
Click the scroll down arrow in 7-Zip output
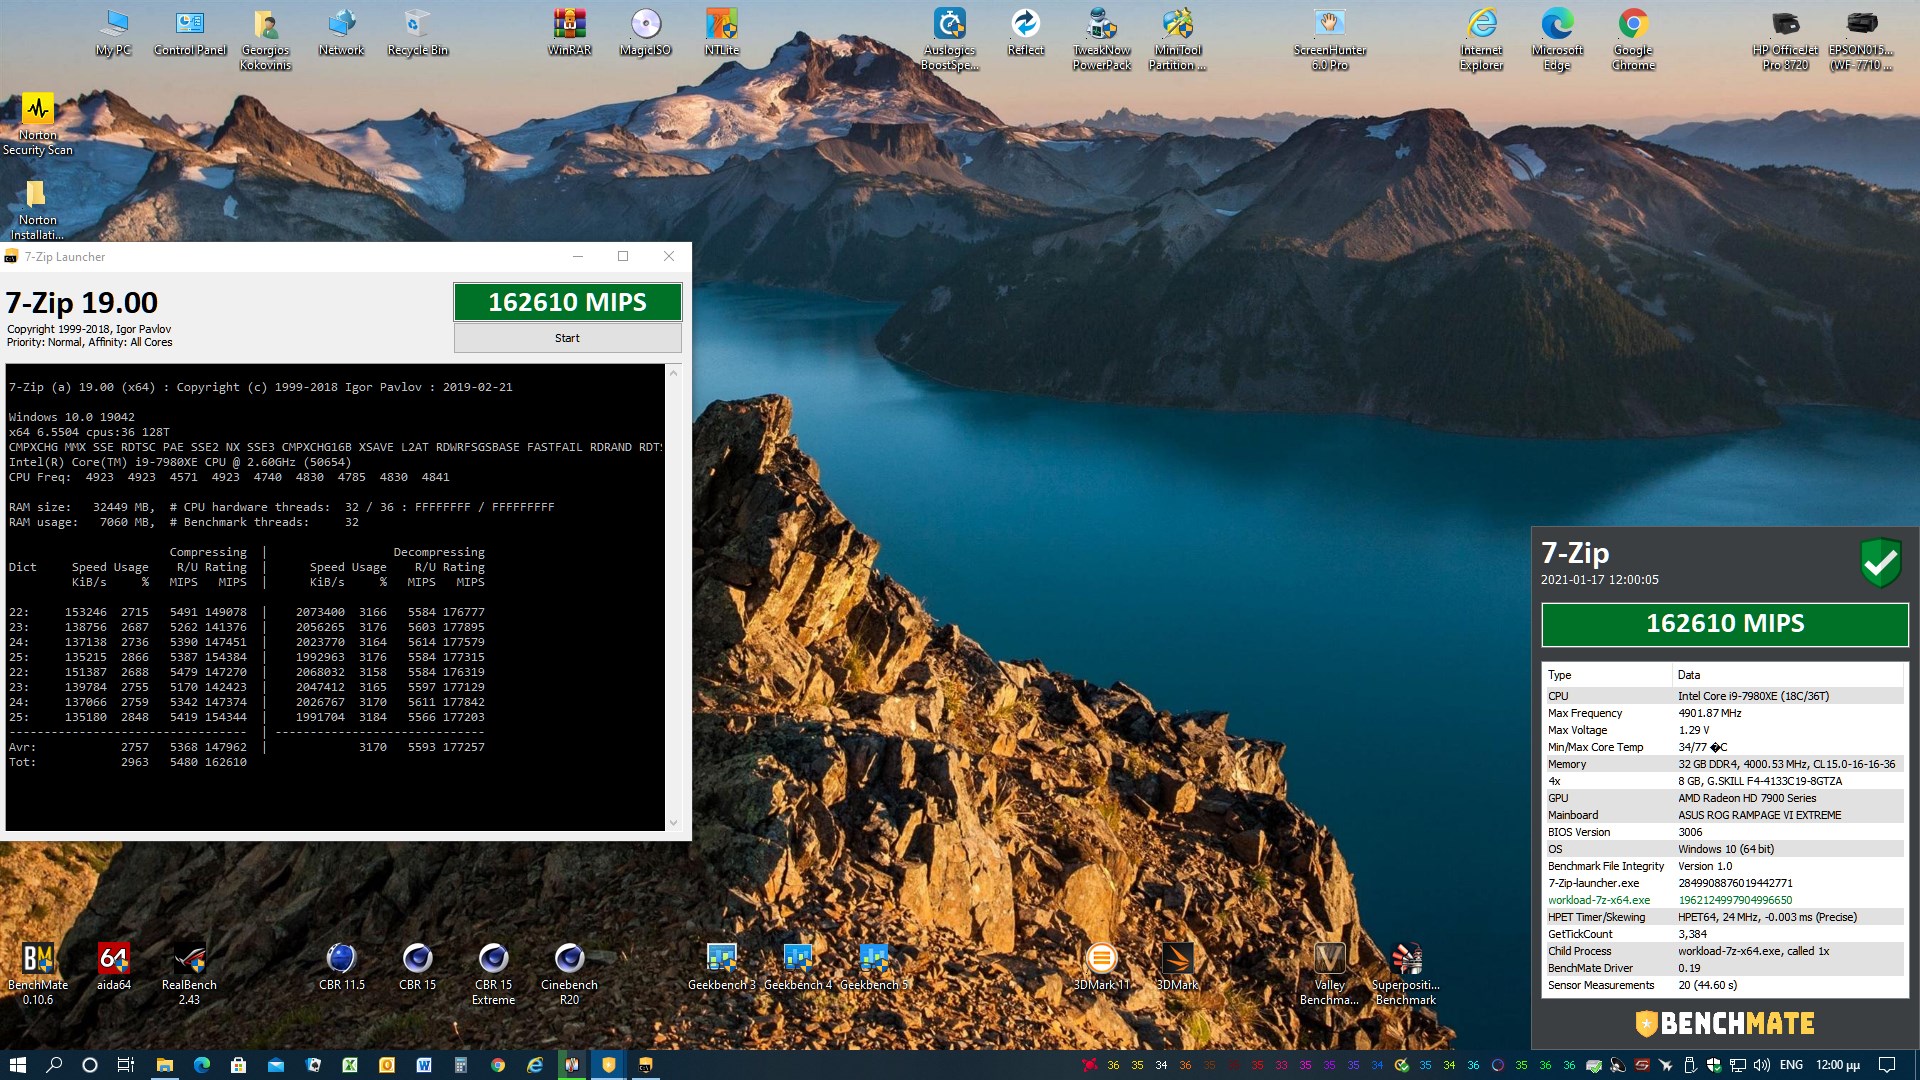coord(673,822)
